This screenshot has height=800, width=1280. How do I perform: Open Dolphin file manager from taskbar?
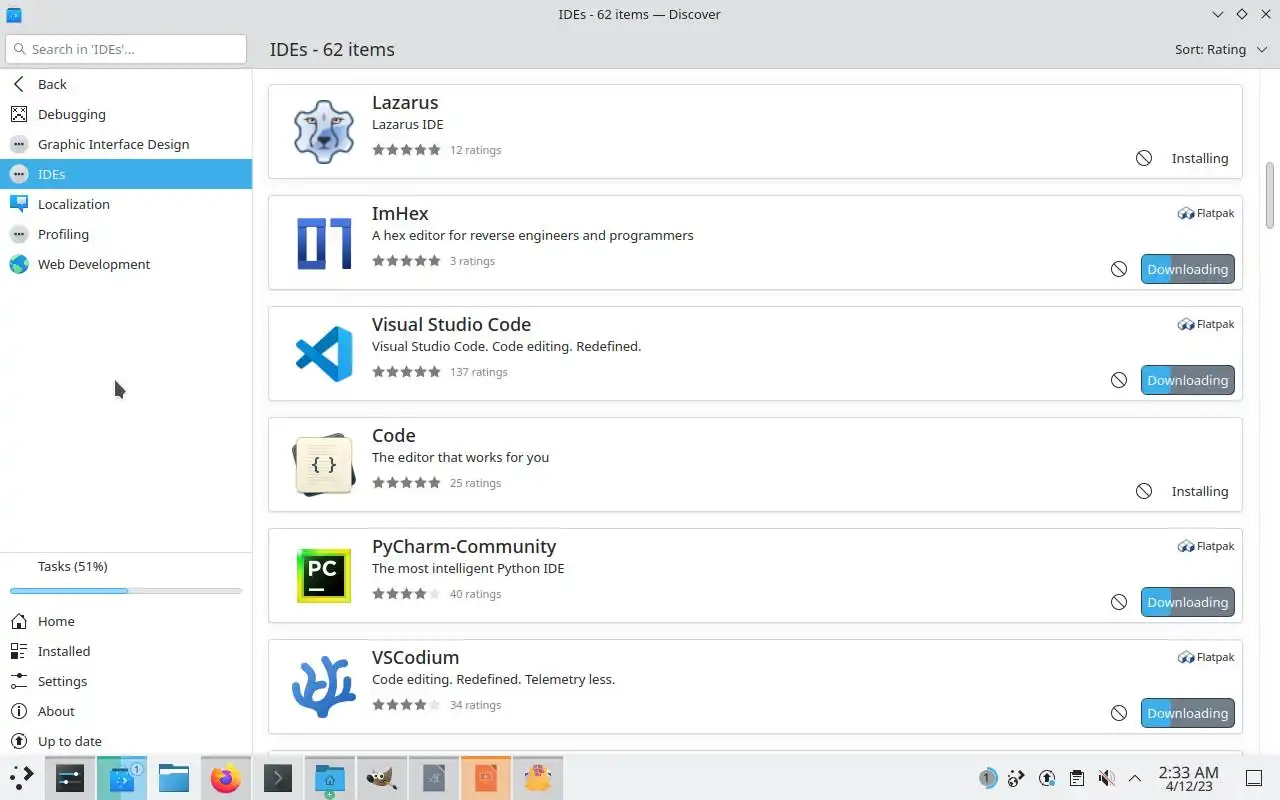[174, 777]
